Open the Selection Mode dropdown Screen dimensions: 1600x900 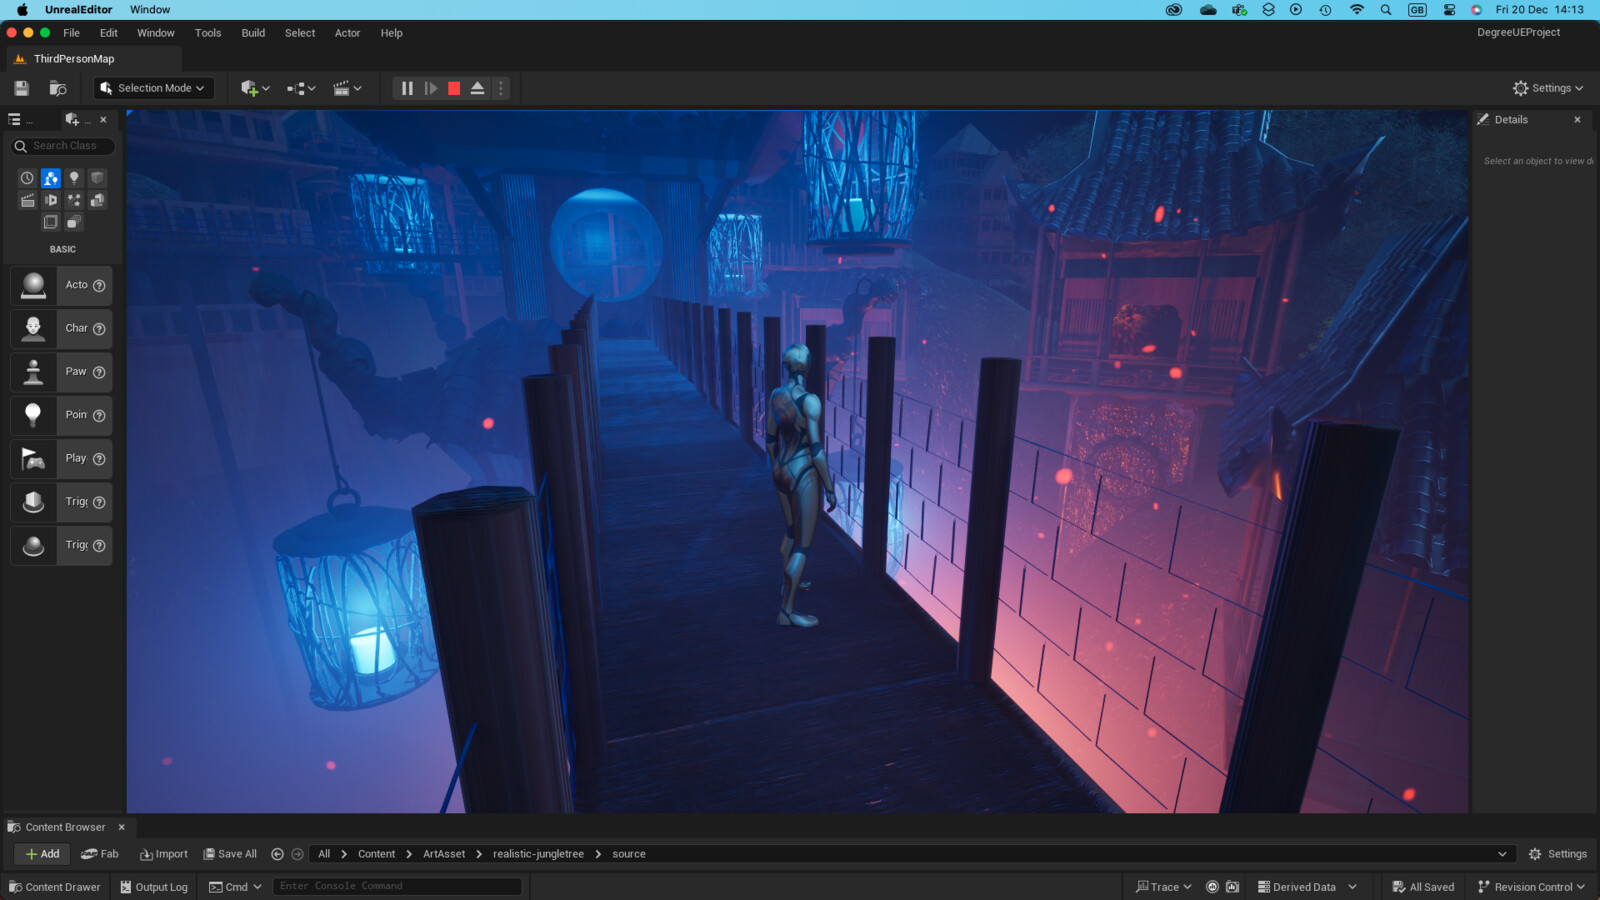154,88
